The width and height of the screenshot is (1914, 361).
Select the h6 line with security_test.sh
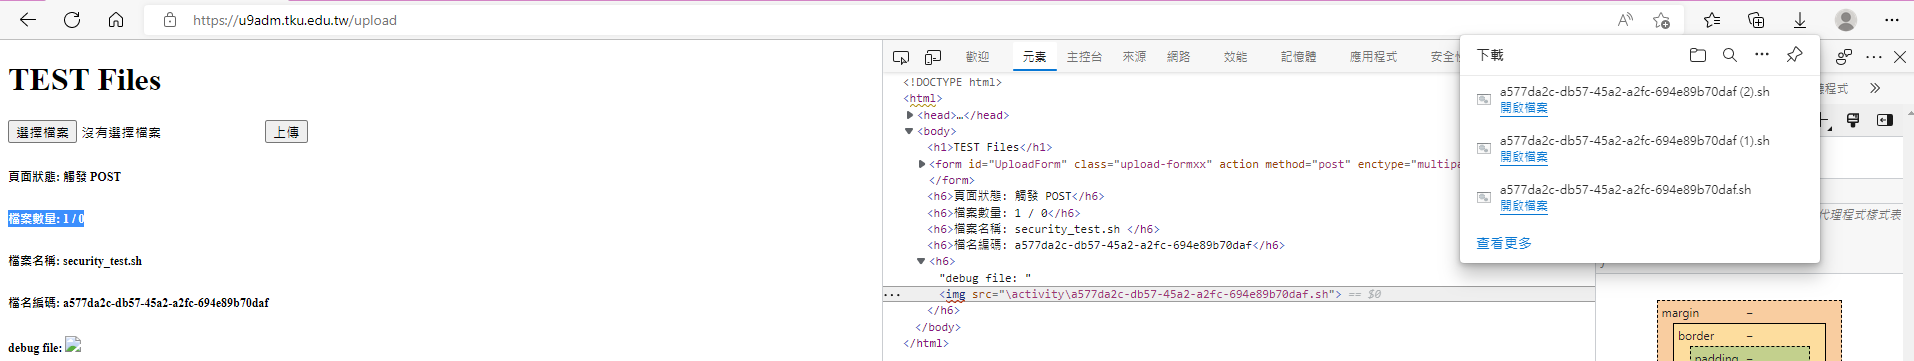click(1043, 229)
